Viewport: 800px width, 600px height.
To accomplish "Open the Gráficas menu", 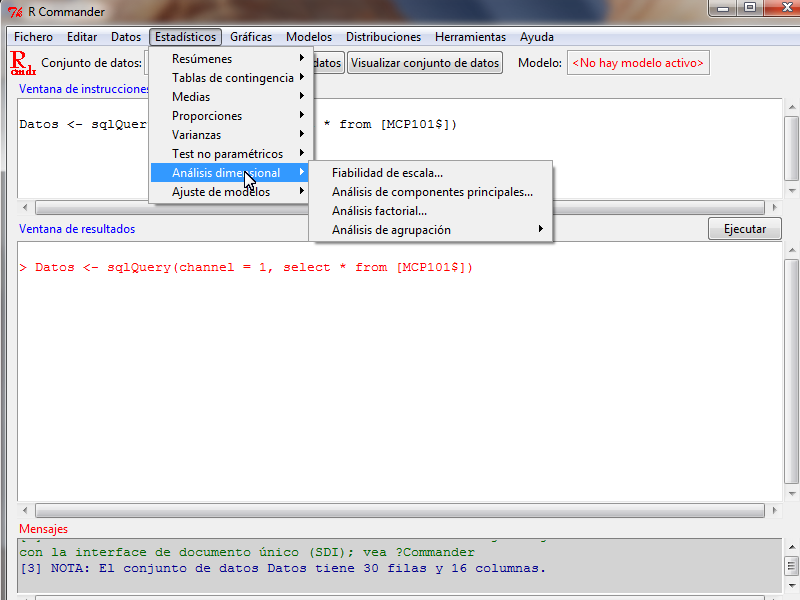I will point(250,37).
